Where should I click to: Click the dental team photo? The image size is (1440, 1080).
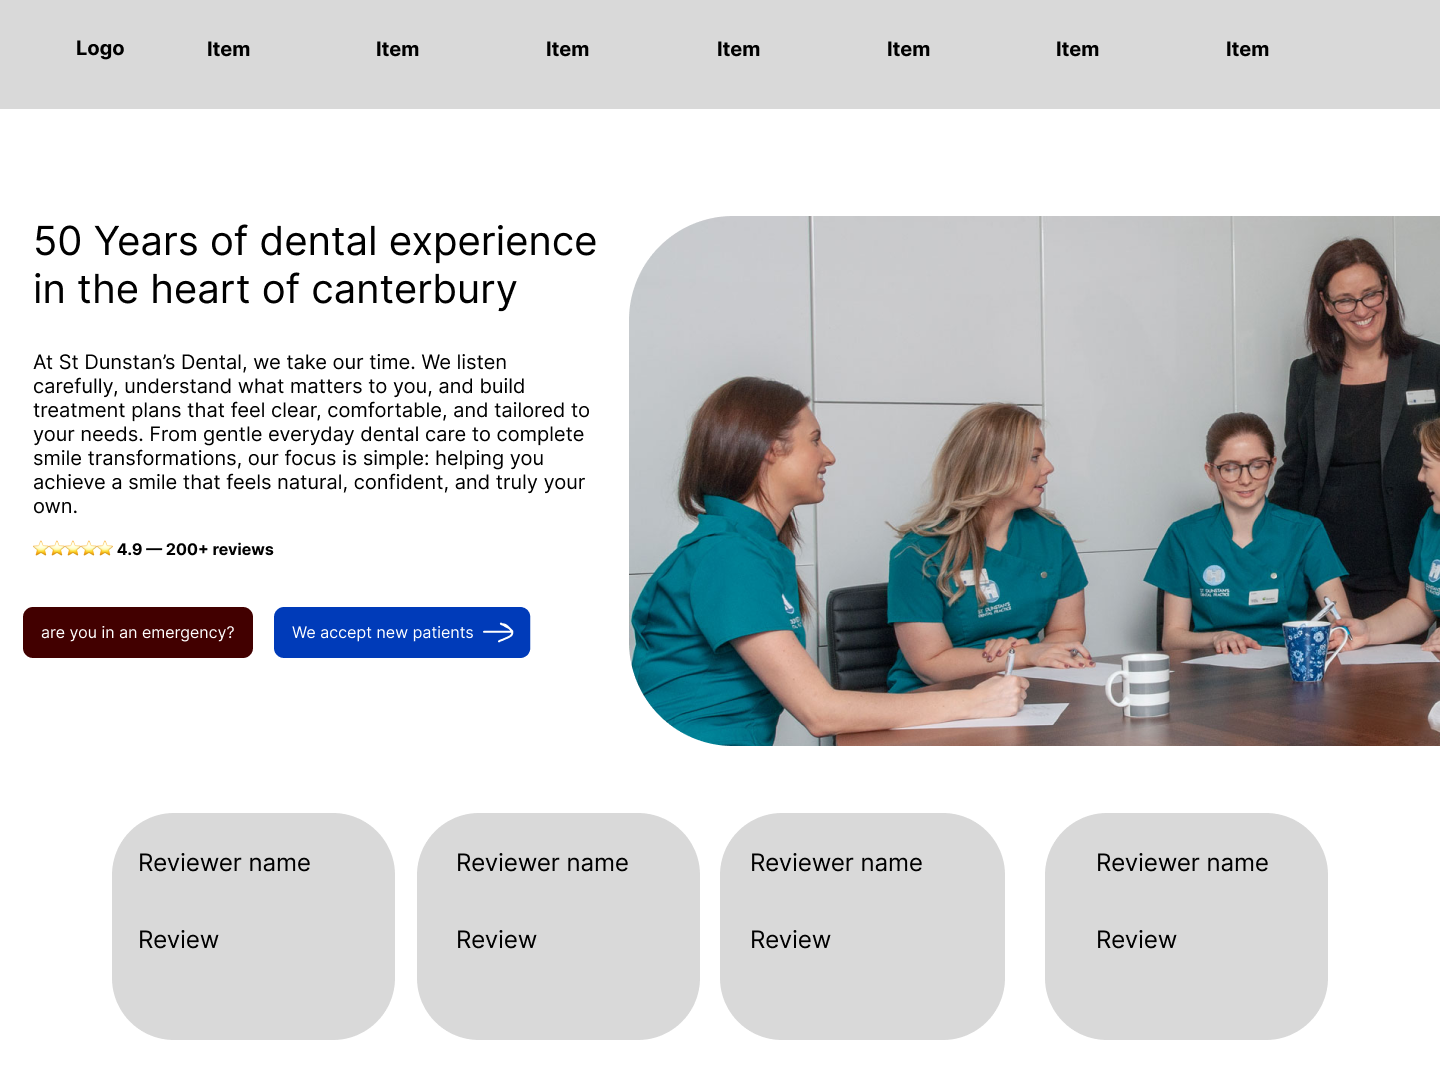point(1034,481)
